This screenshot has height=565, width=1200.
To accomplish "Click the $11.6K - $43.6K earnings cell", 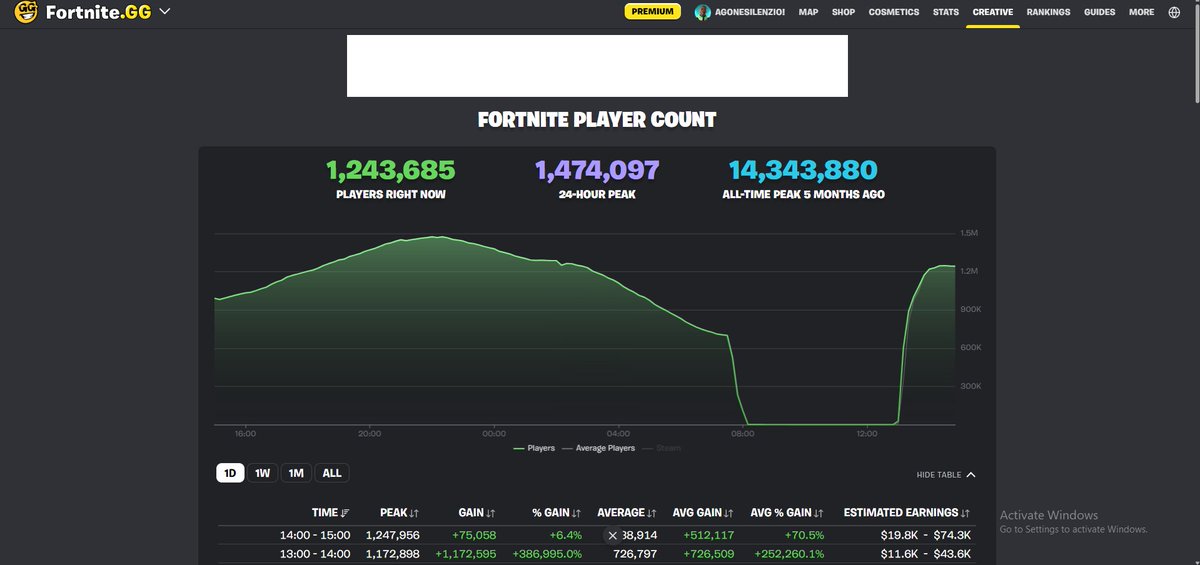I will click(926, 553).
